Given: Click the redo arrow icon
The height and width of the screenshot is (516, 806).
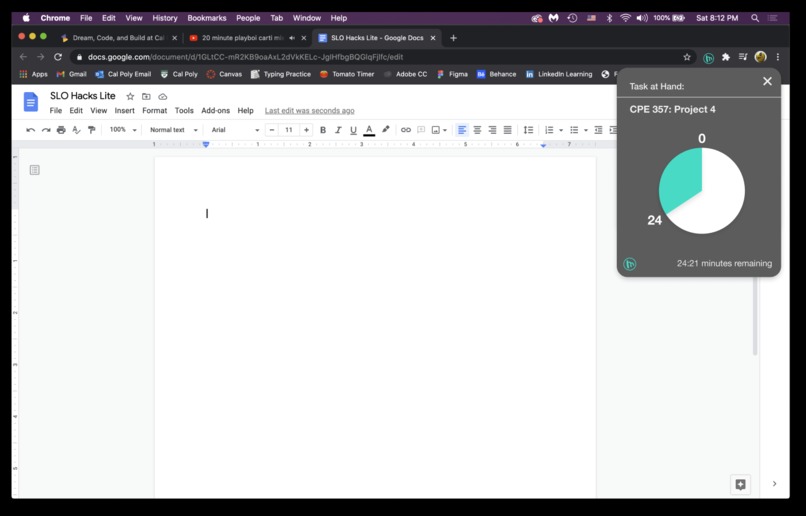Looking at the screenshot, I should 46,130.
